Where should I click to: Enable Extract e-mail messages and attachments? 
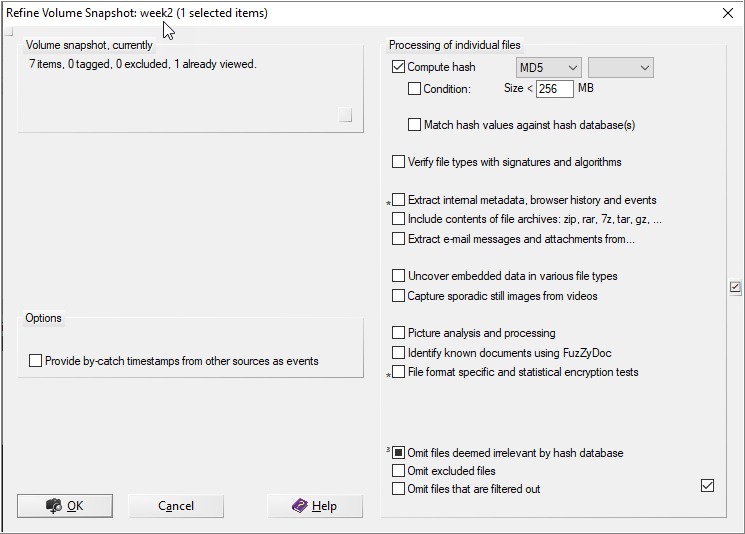(399, 239)
